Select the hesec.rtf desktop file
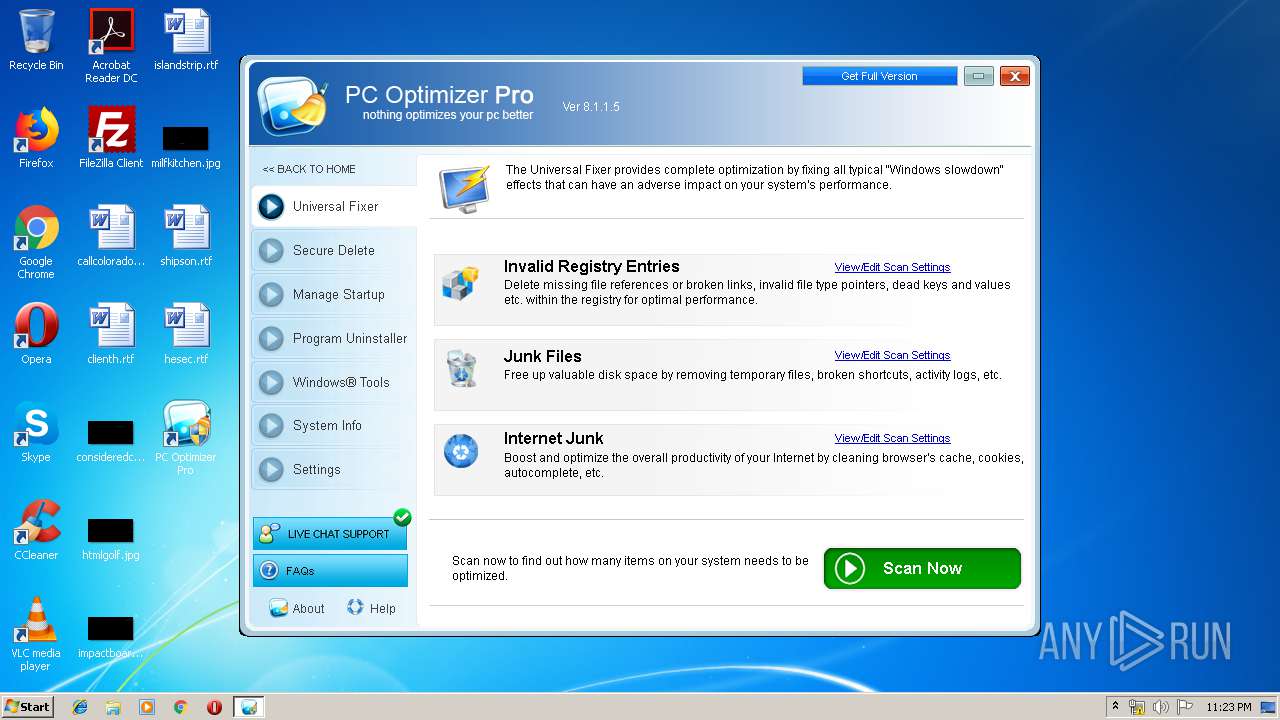The height and width of the screenshot is (720, 1280). click(x=186, y=334)
